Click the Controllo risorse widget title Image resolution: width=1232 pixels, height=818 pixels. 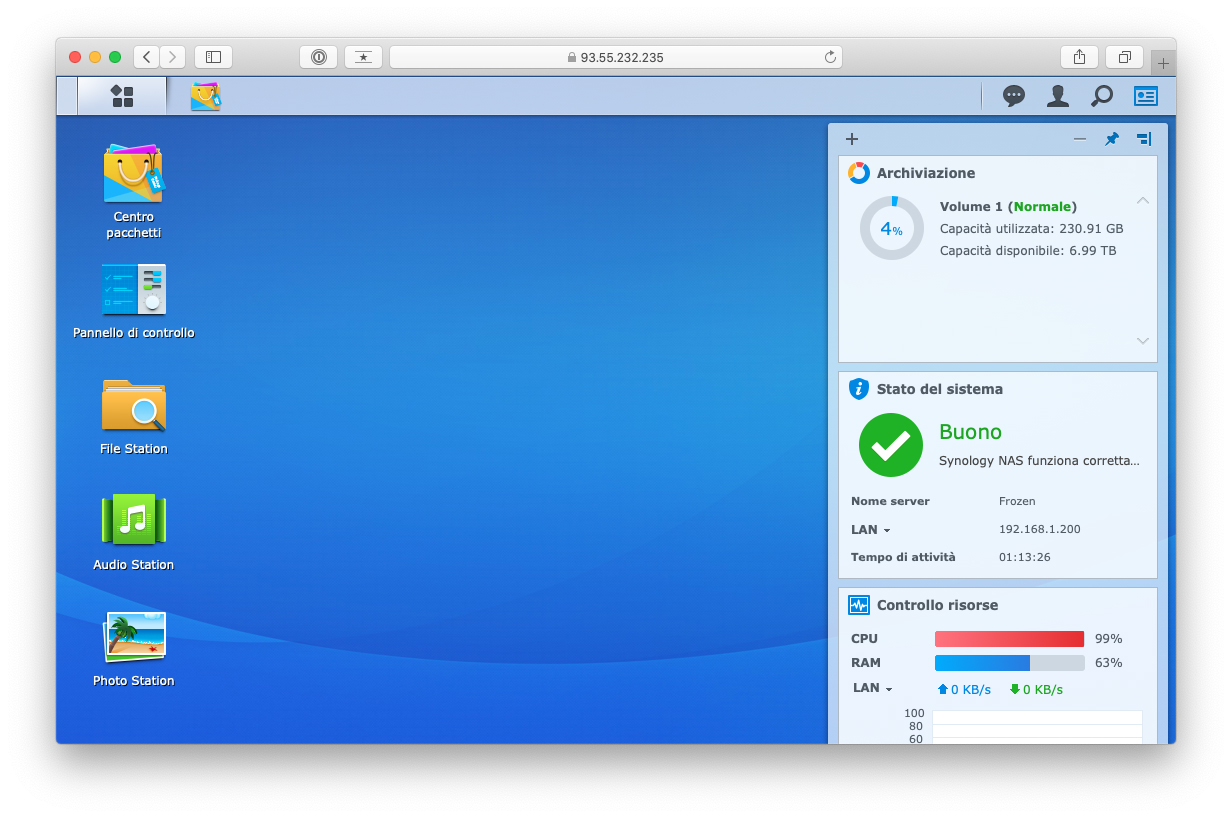[937, 605]
